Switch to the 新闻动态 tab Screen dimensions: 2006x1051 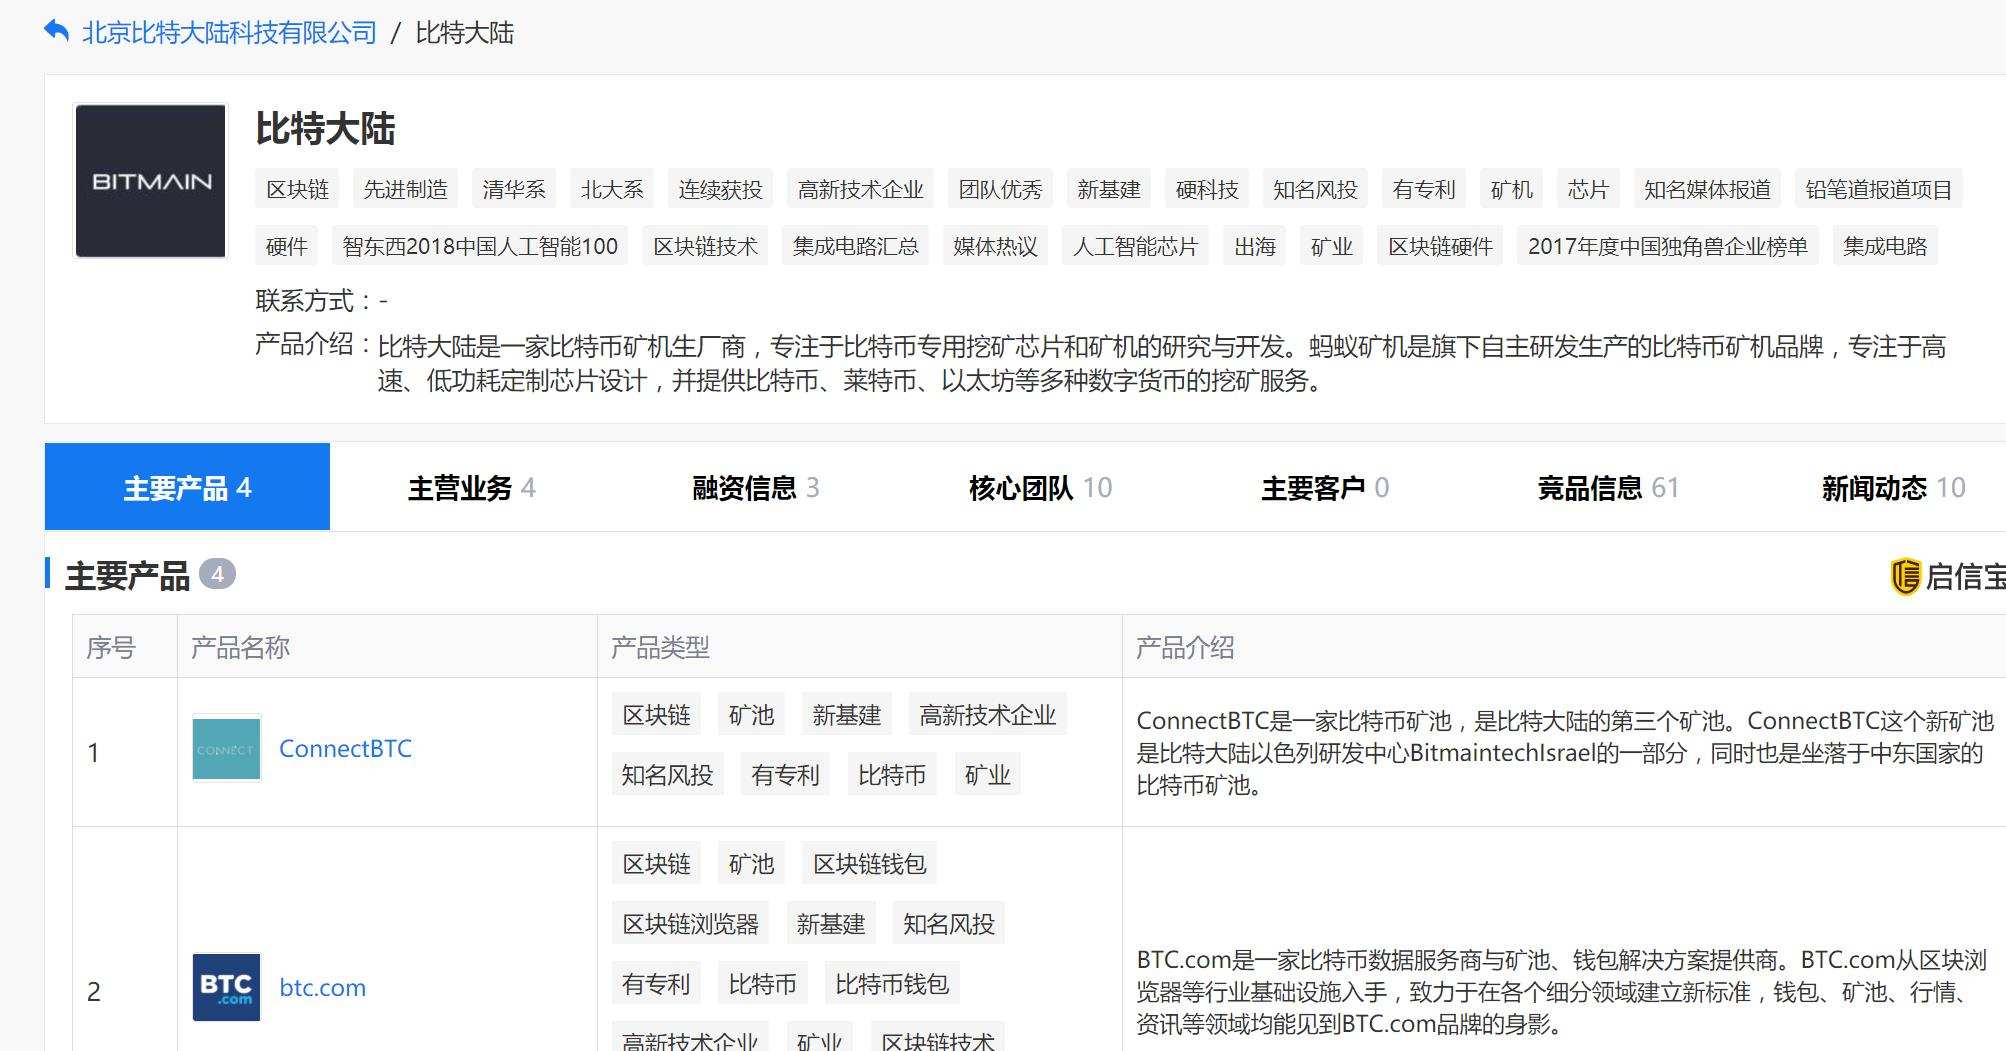click(x=1893, y=487)
